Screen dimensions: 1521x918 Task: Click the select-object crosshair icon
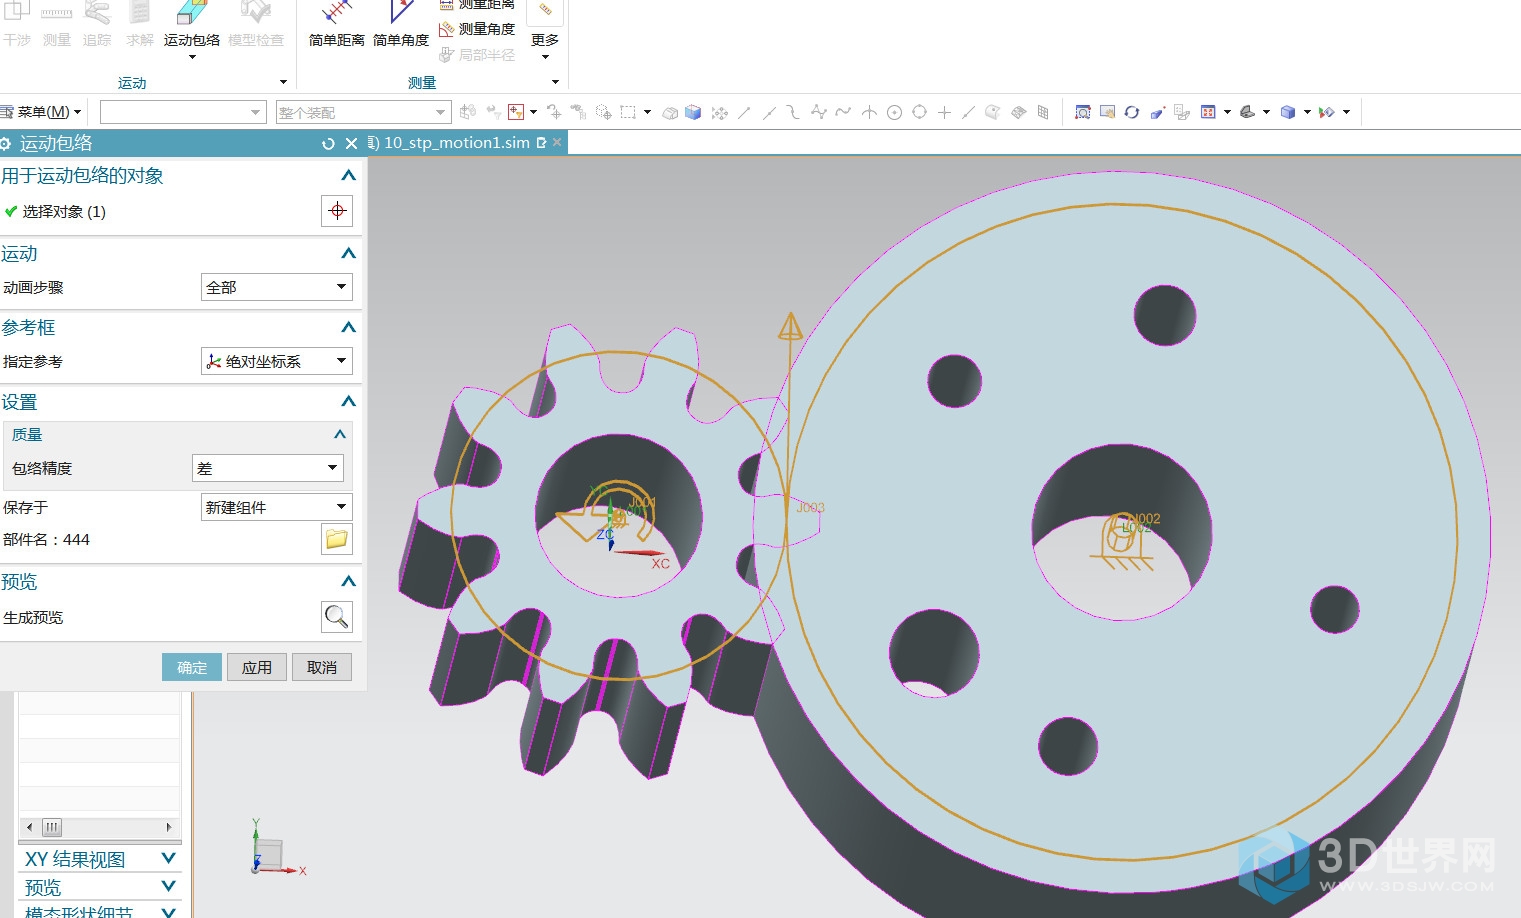tap(337, 211)
